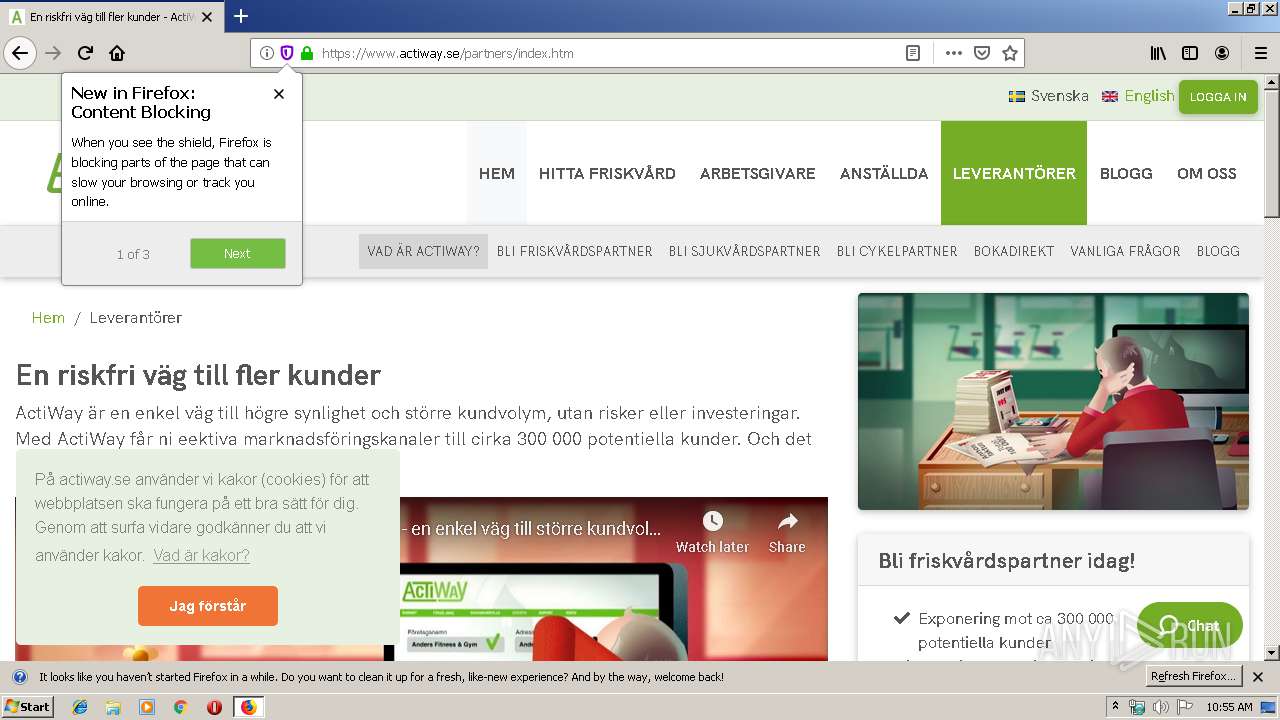Viewport: 1280px width, 720px height.
Task: Open the page actions three-dot menu
Action: 953,53
